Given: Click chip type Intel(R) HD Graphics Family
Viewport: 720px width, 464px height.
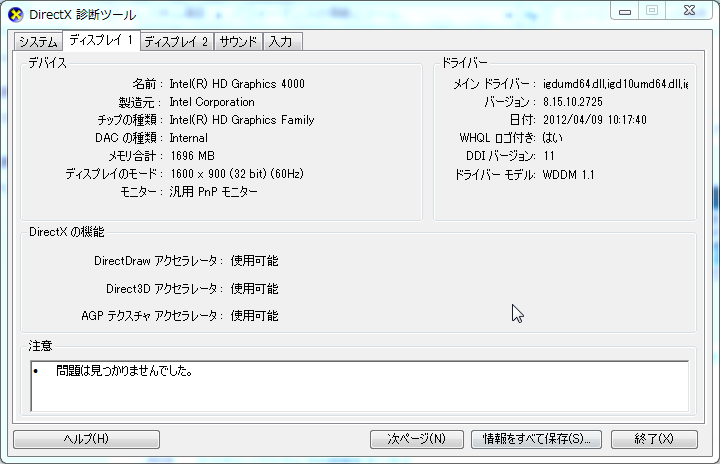Looking at the screenshot, I should (x=242, y=120).
